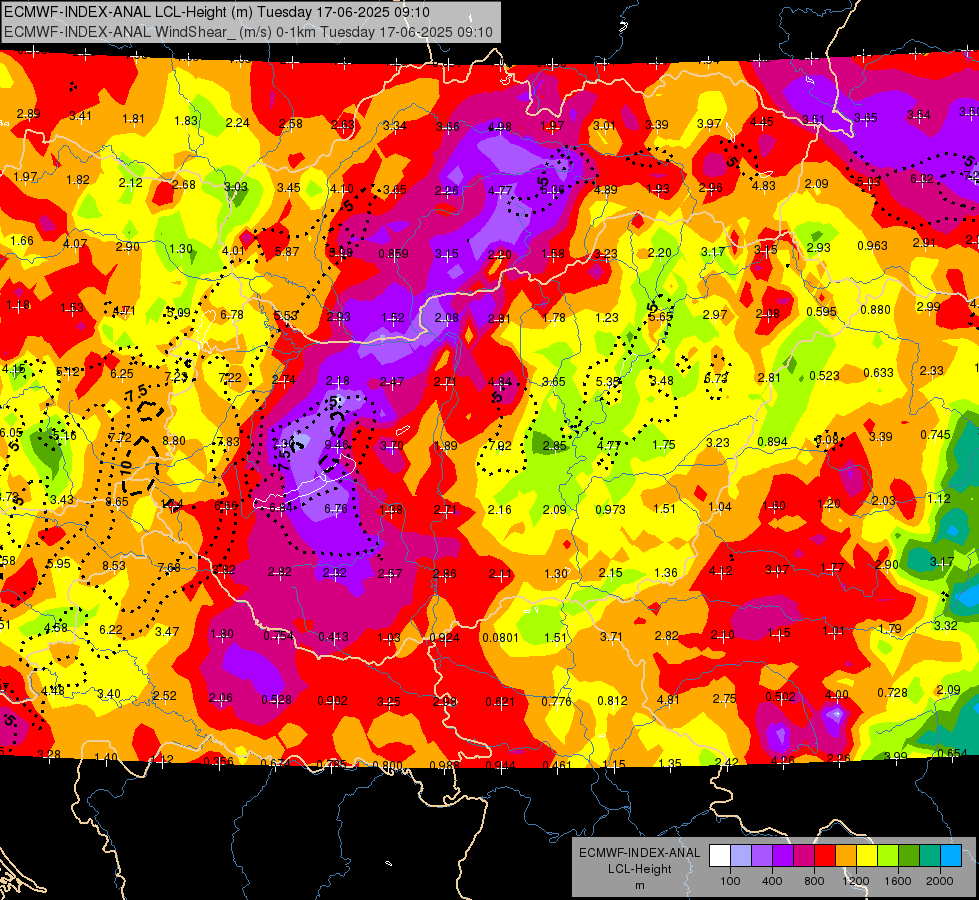Click the wind shear value '4.00'
979x900 pixels.
coord(837,695)
